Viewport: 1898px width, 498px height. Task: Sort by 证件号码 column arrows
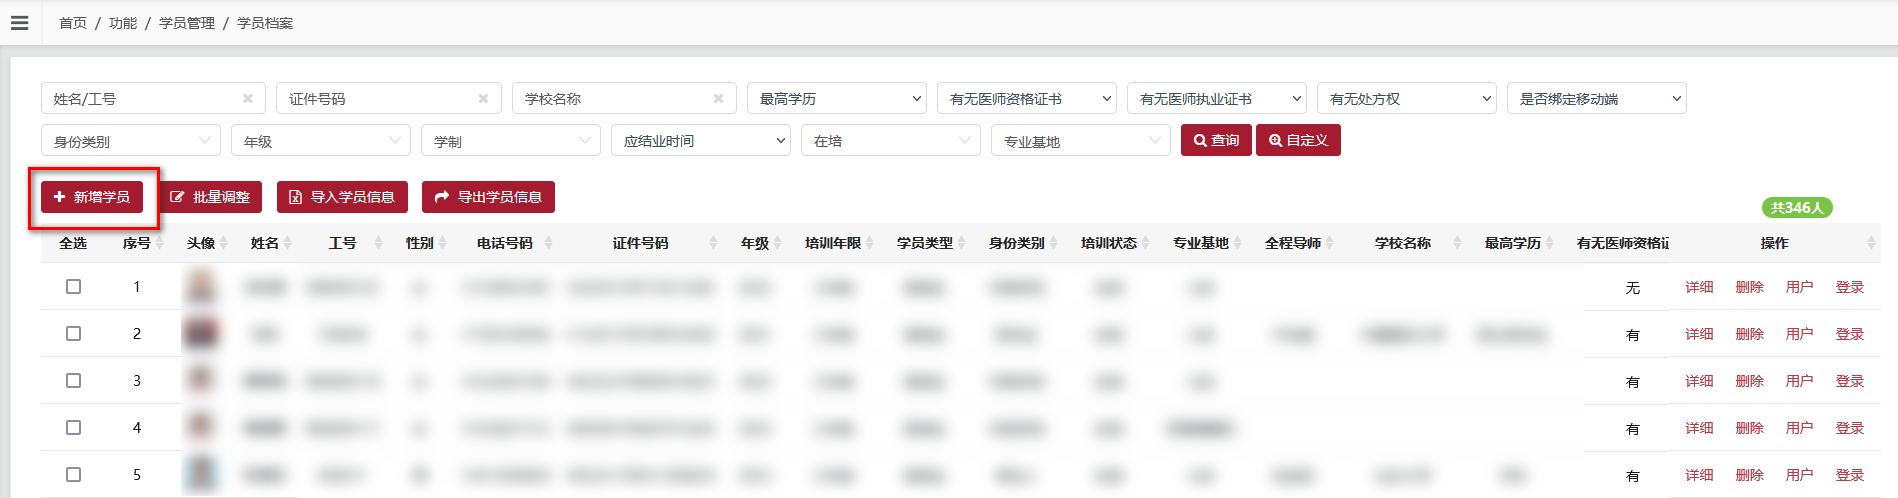click(x=713, y=243)
